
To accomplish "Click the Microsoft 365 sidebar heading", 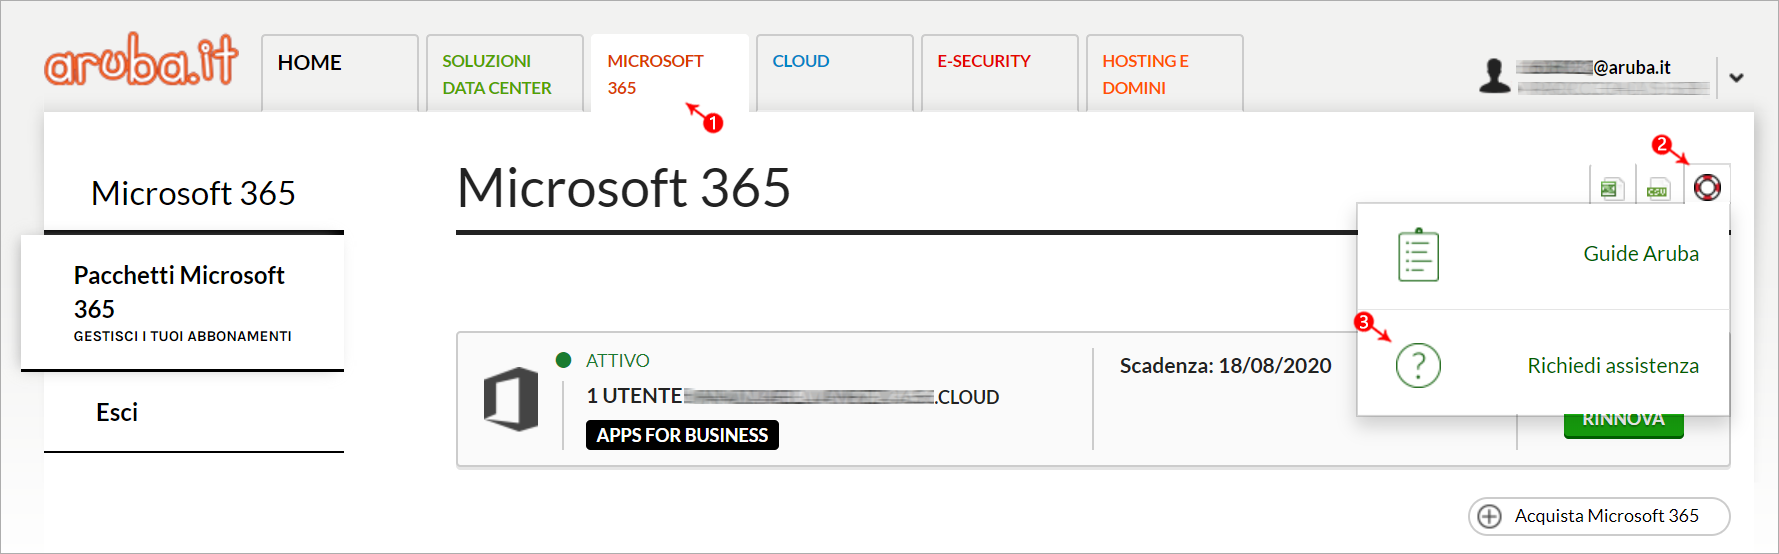I will pyautogui.click(x=193, y=193).
